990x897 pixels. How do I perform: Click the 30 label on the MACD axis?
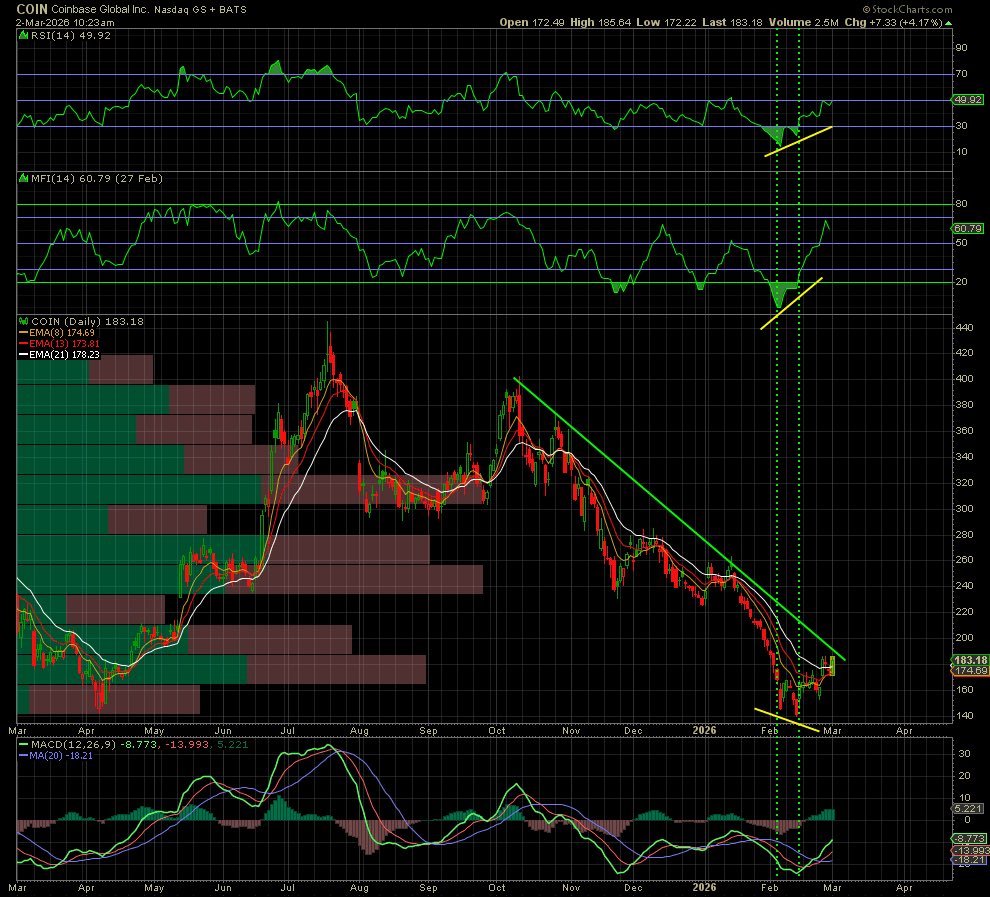point(964,754)
